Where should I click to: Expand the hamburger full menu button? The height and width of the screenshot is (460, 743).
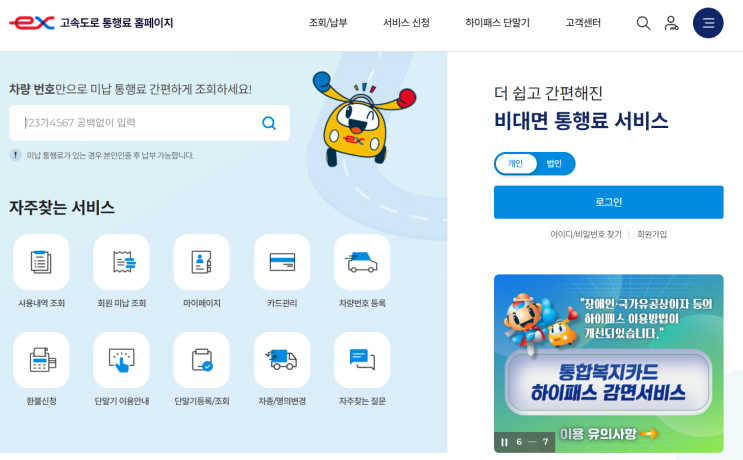pos(708,23)
